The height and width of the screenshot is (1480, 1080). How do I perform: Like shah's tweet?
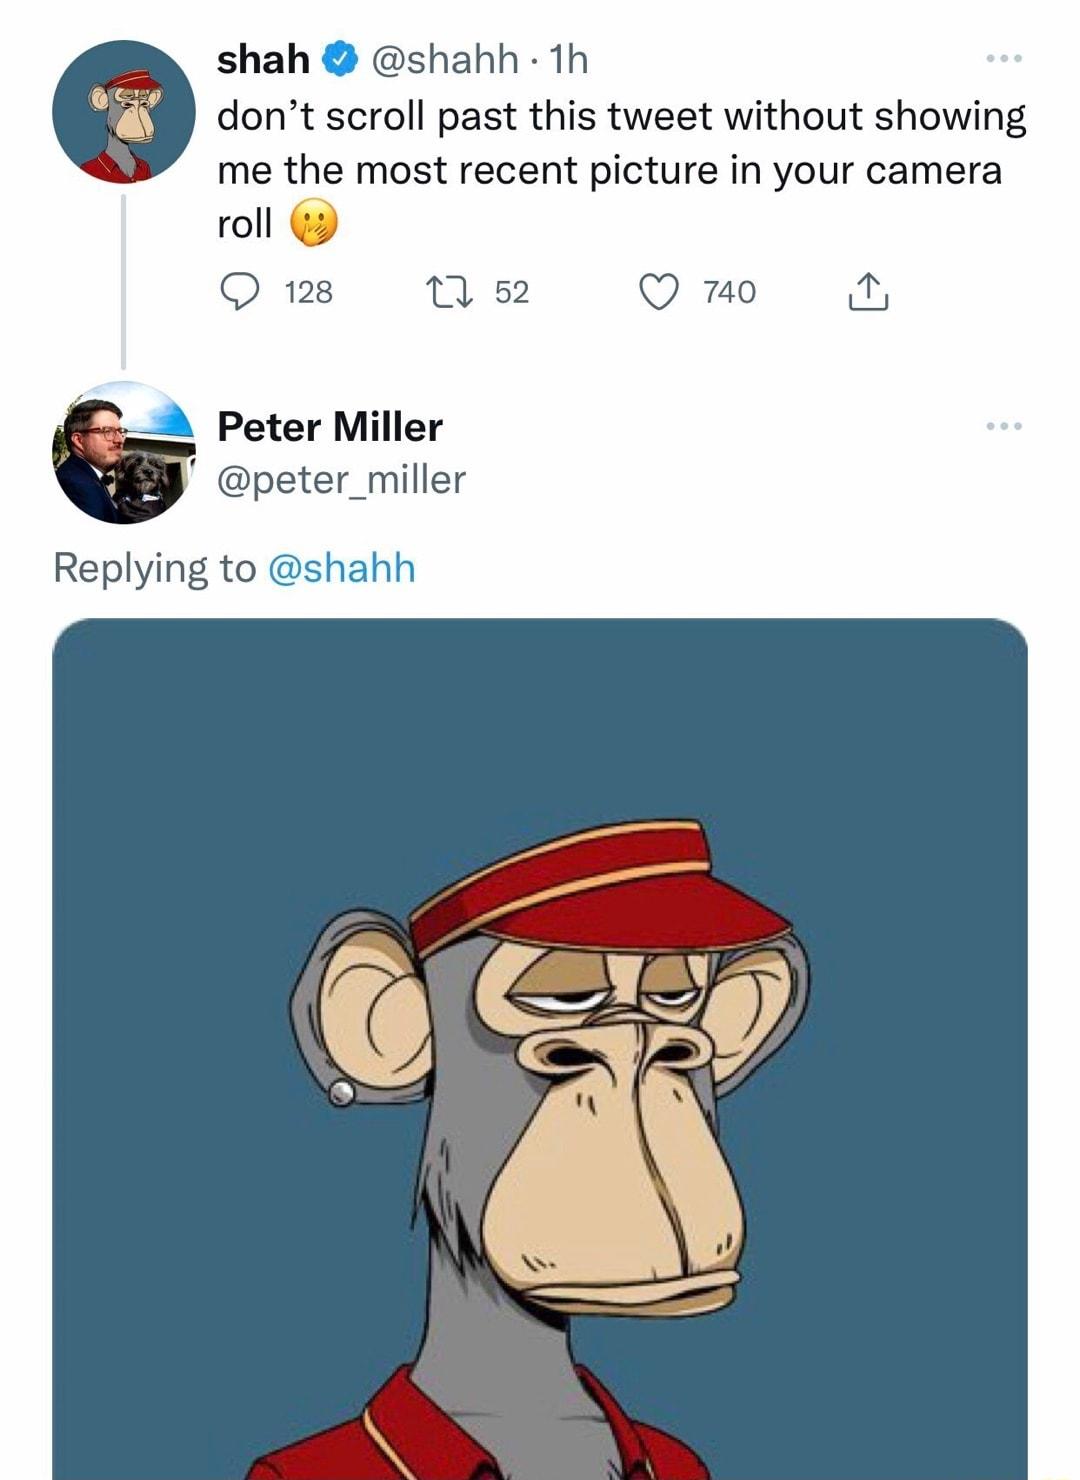tap(659, 291)
